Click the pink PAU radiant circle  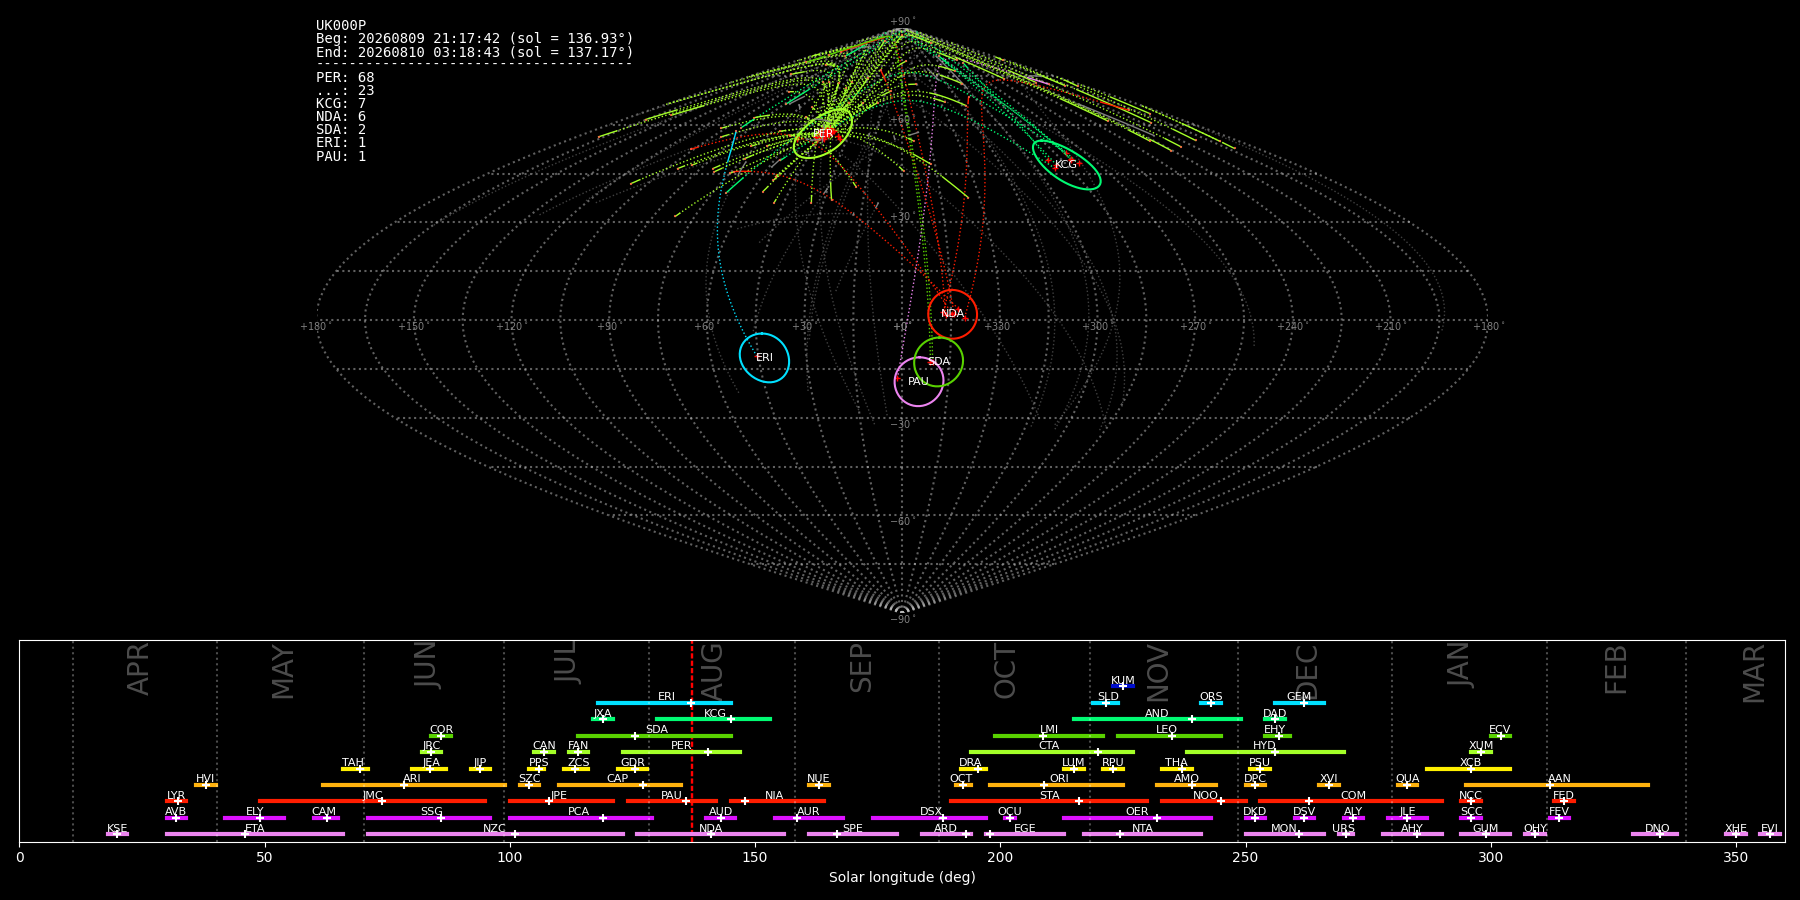coord(918,381)
